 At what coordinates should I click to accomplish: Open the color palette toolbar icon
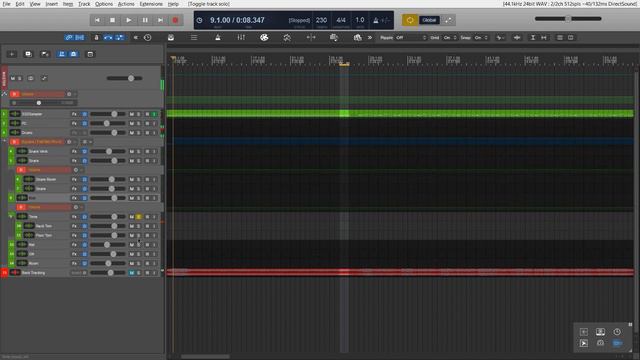(x=264, y=38)
